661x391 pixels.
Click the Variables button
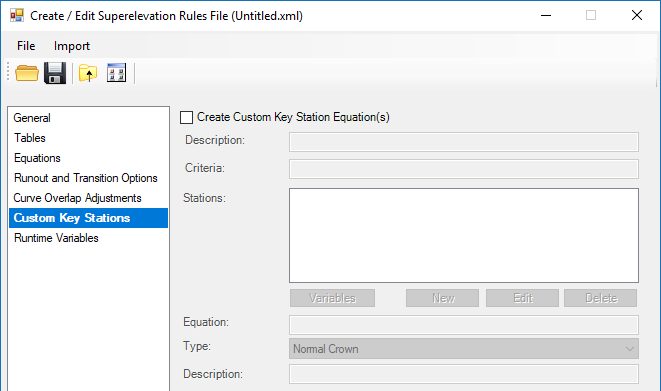332,298
